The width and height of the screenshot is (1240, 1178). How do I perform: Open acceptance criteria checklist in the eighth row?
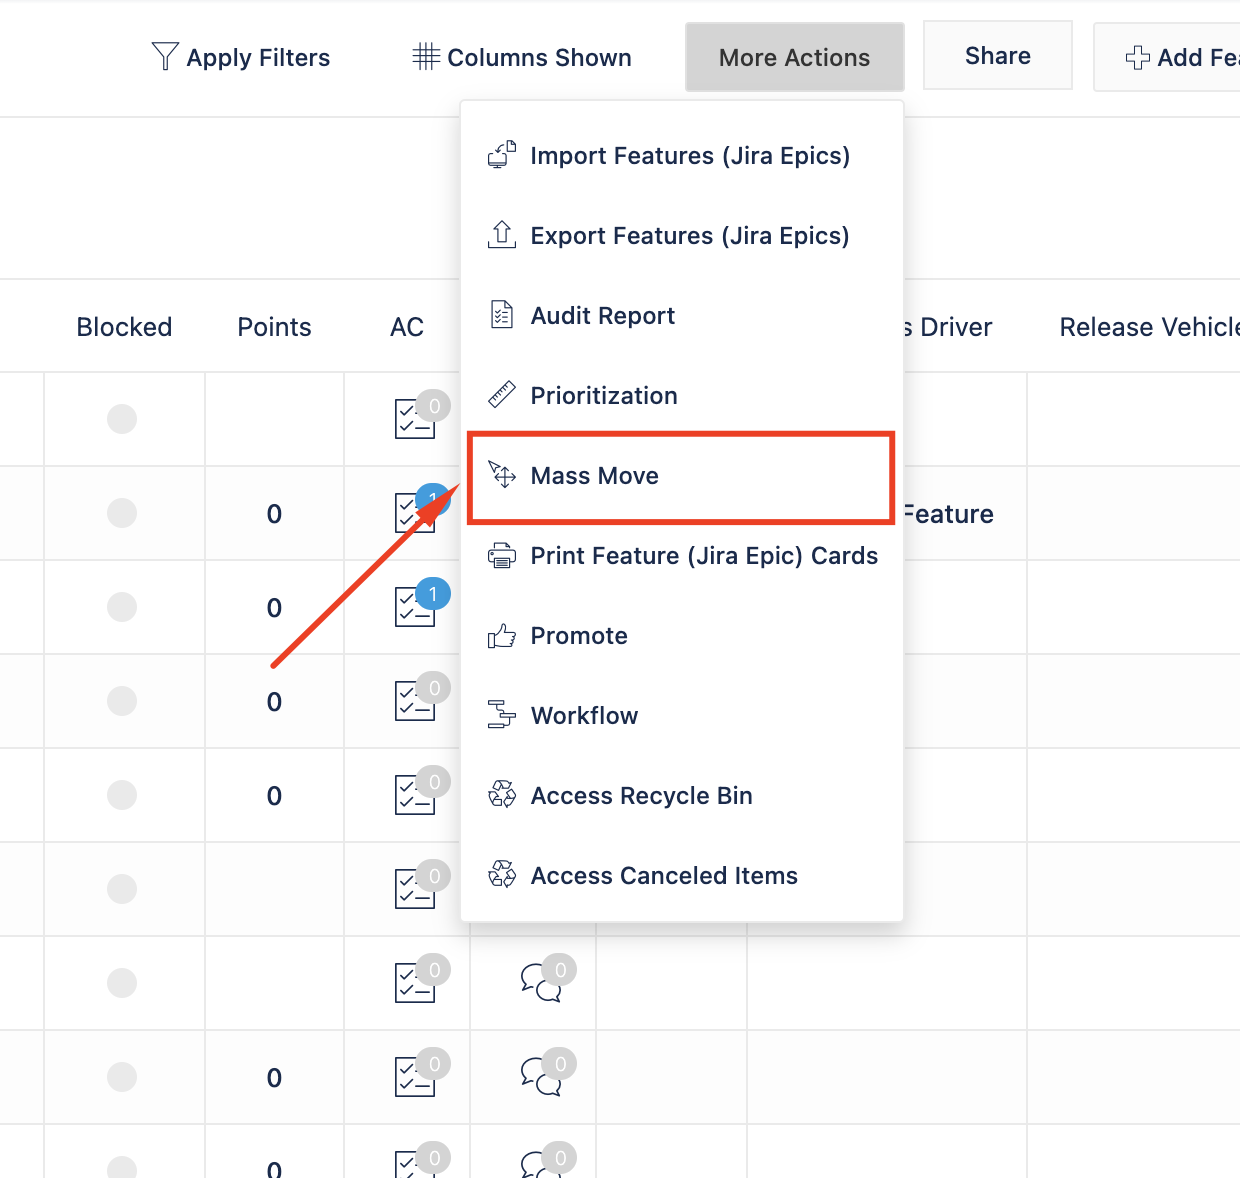pos(414,1077)
